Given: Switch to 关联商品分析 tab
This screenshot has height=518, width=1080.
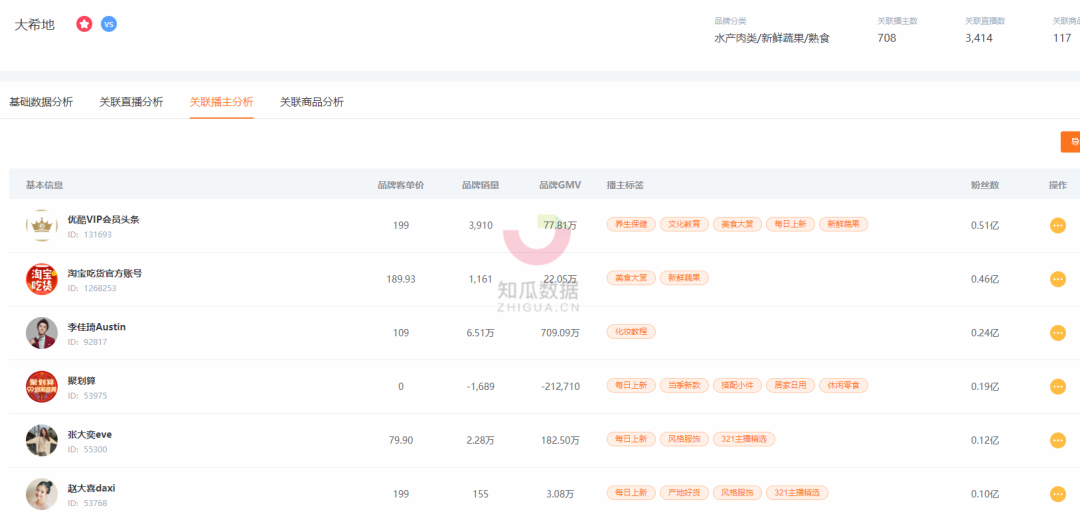Looking at the screenshot, I should pyautogui.click(x=311, y=102).
